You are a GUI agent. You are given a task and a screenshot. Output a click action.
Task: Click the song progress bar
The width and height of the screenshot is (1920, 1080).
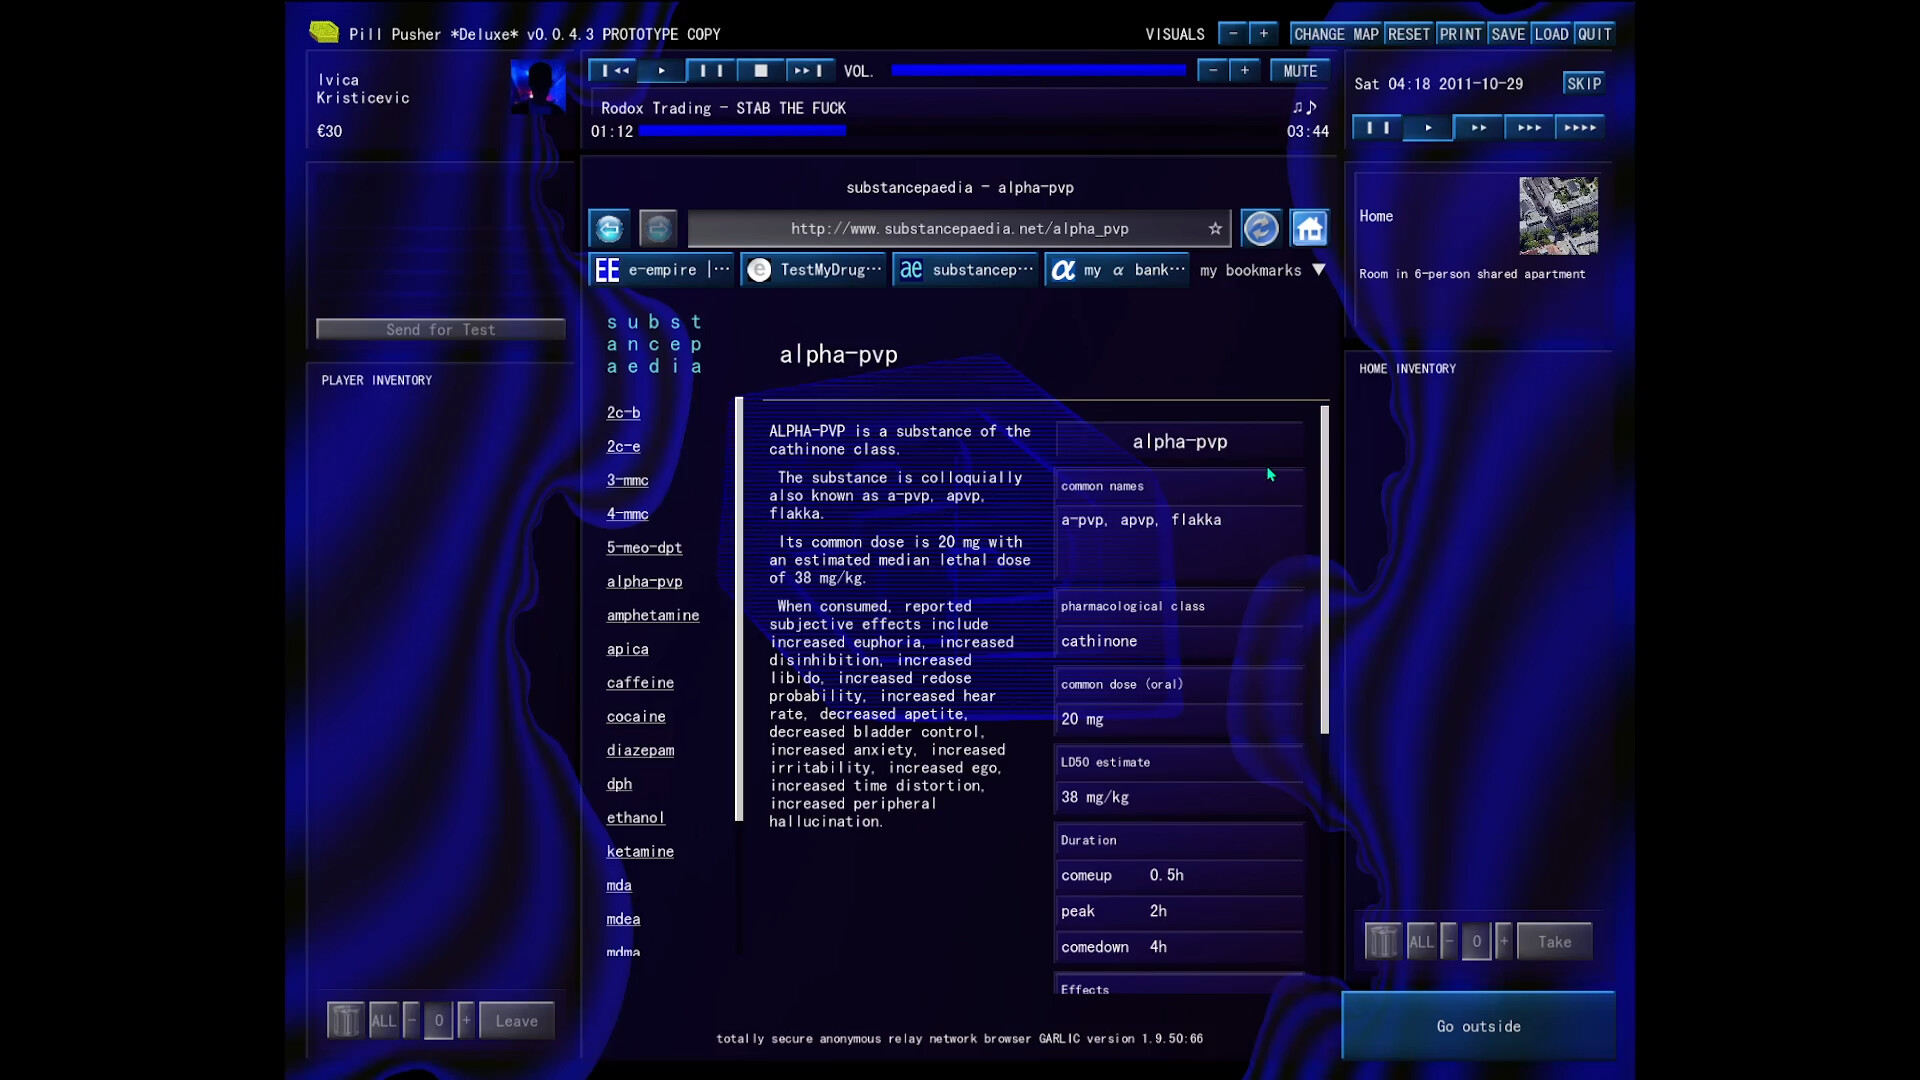click(x=960, y=131)
